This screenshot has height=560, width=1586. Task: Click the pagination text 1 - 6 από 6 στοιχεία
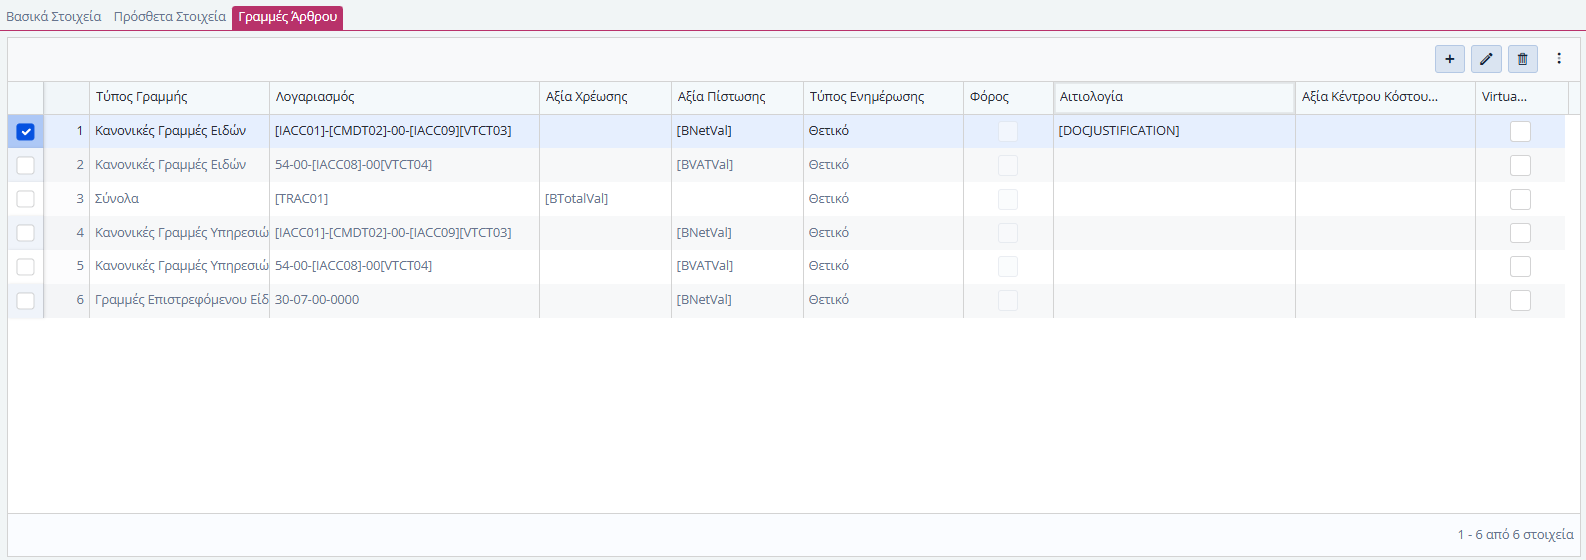[x=1515, y=535]
